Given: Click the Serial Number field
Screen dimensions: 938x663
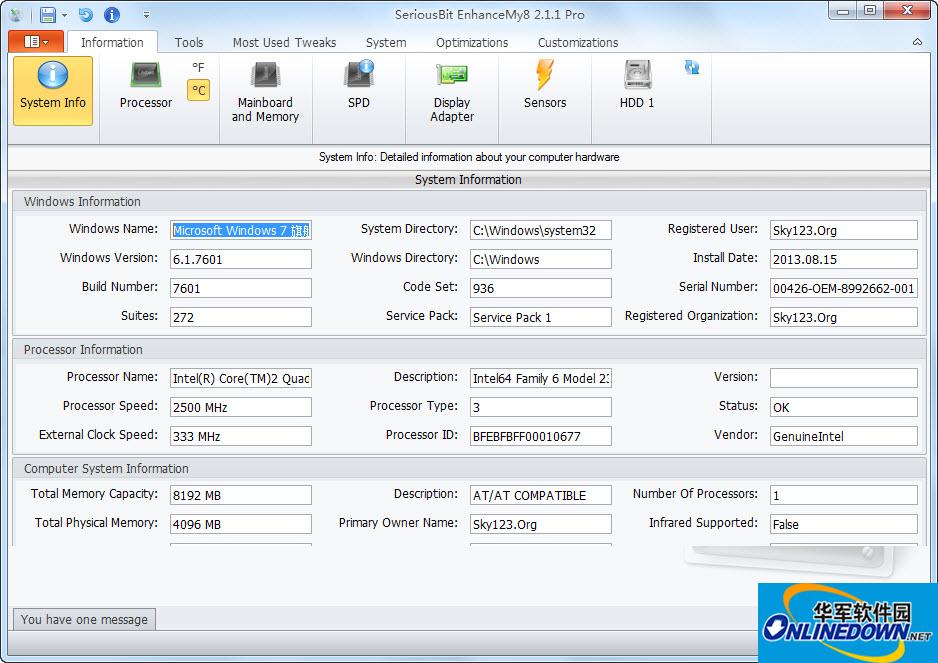Looking at the screenshot, I should point(843,288).
